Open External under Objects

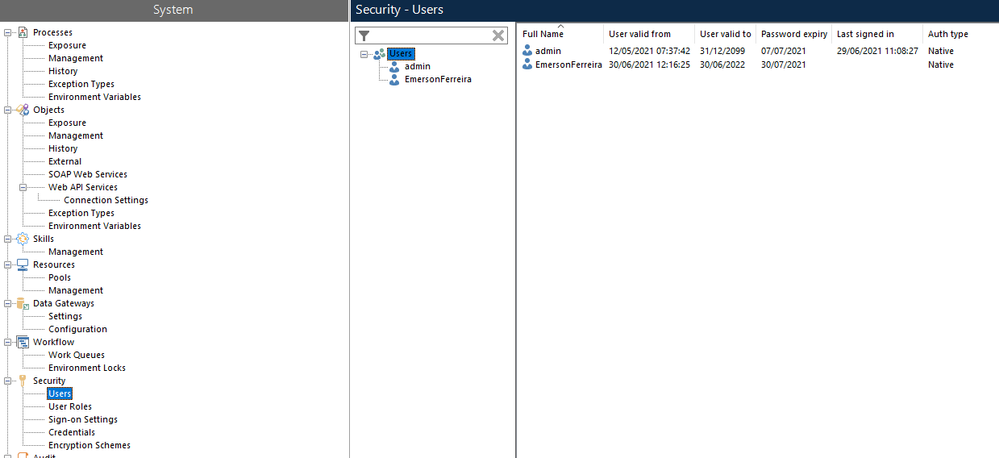point(64,161)
